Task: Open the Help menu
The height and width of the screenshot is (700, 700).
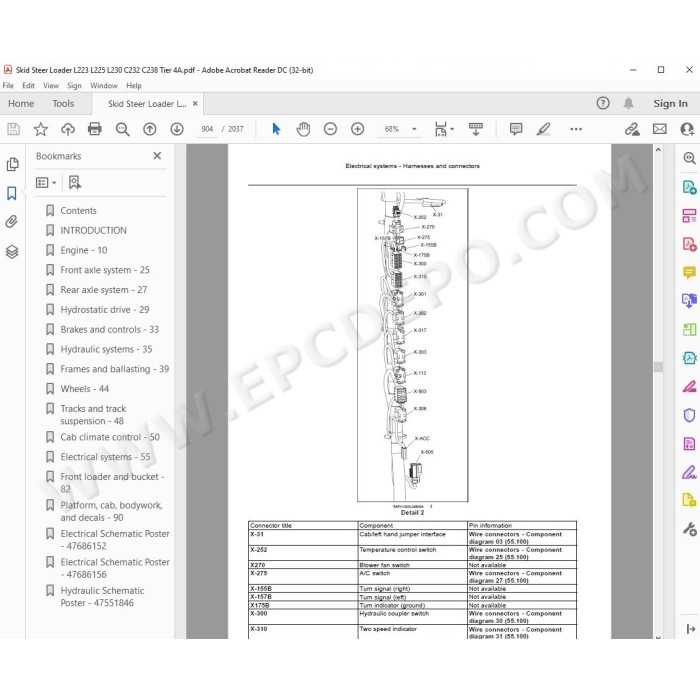Action: click(133, 86)
